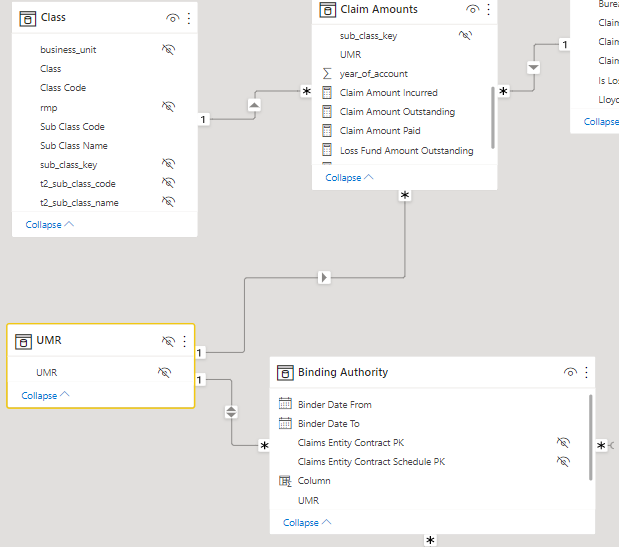The height and width of the screenshot is (547, 619).
Task: Collapse the Claim Amounts table
Action: point(349,178)
